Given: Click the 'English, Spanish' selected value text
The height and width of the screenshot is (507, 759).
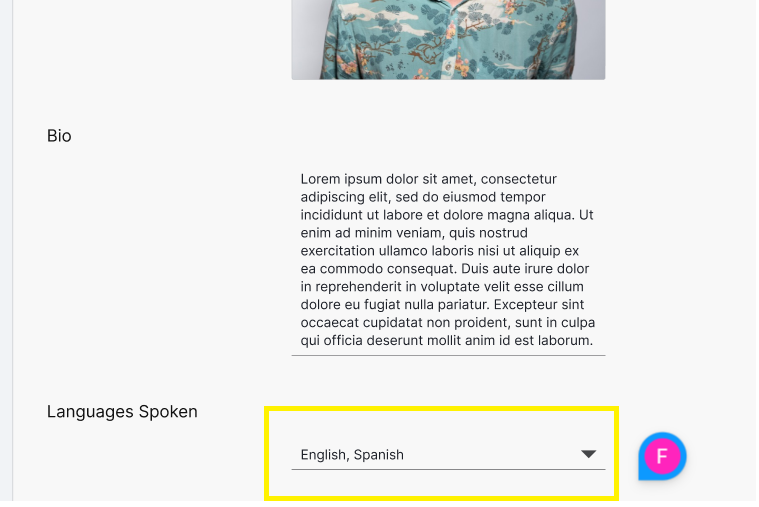Looking at the screenshot, I should coord(352,455).
